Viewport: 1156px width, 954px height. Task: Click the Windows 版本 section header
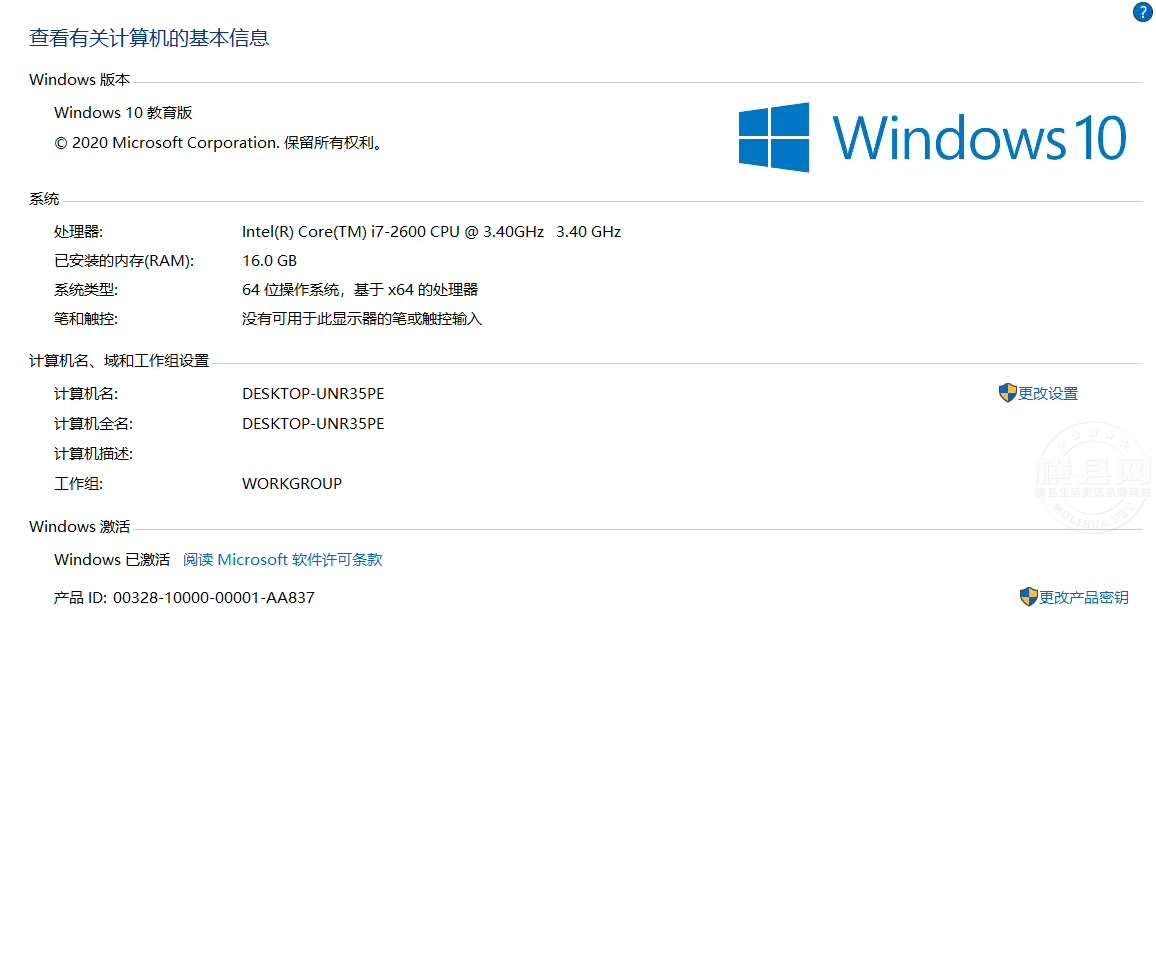(x=80, y=80)
